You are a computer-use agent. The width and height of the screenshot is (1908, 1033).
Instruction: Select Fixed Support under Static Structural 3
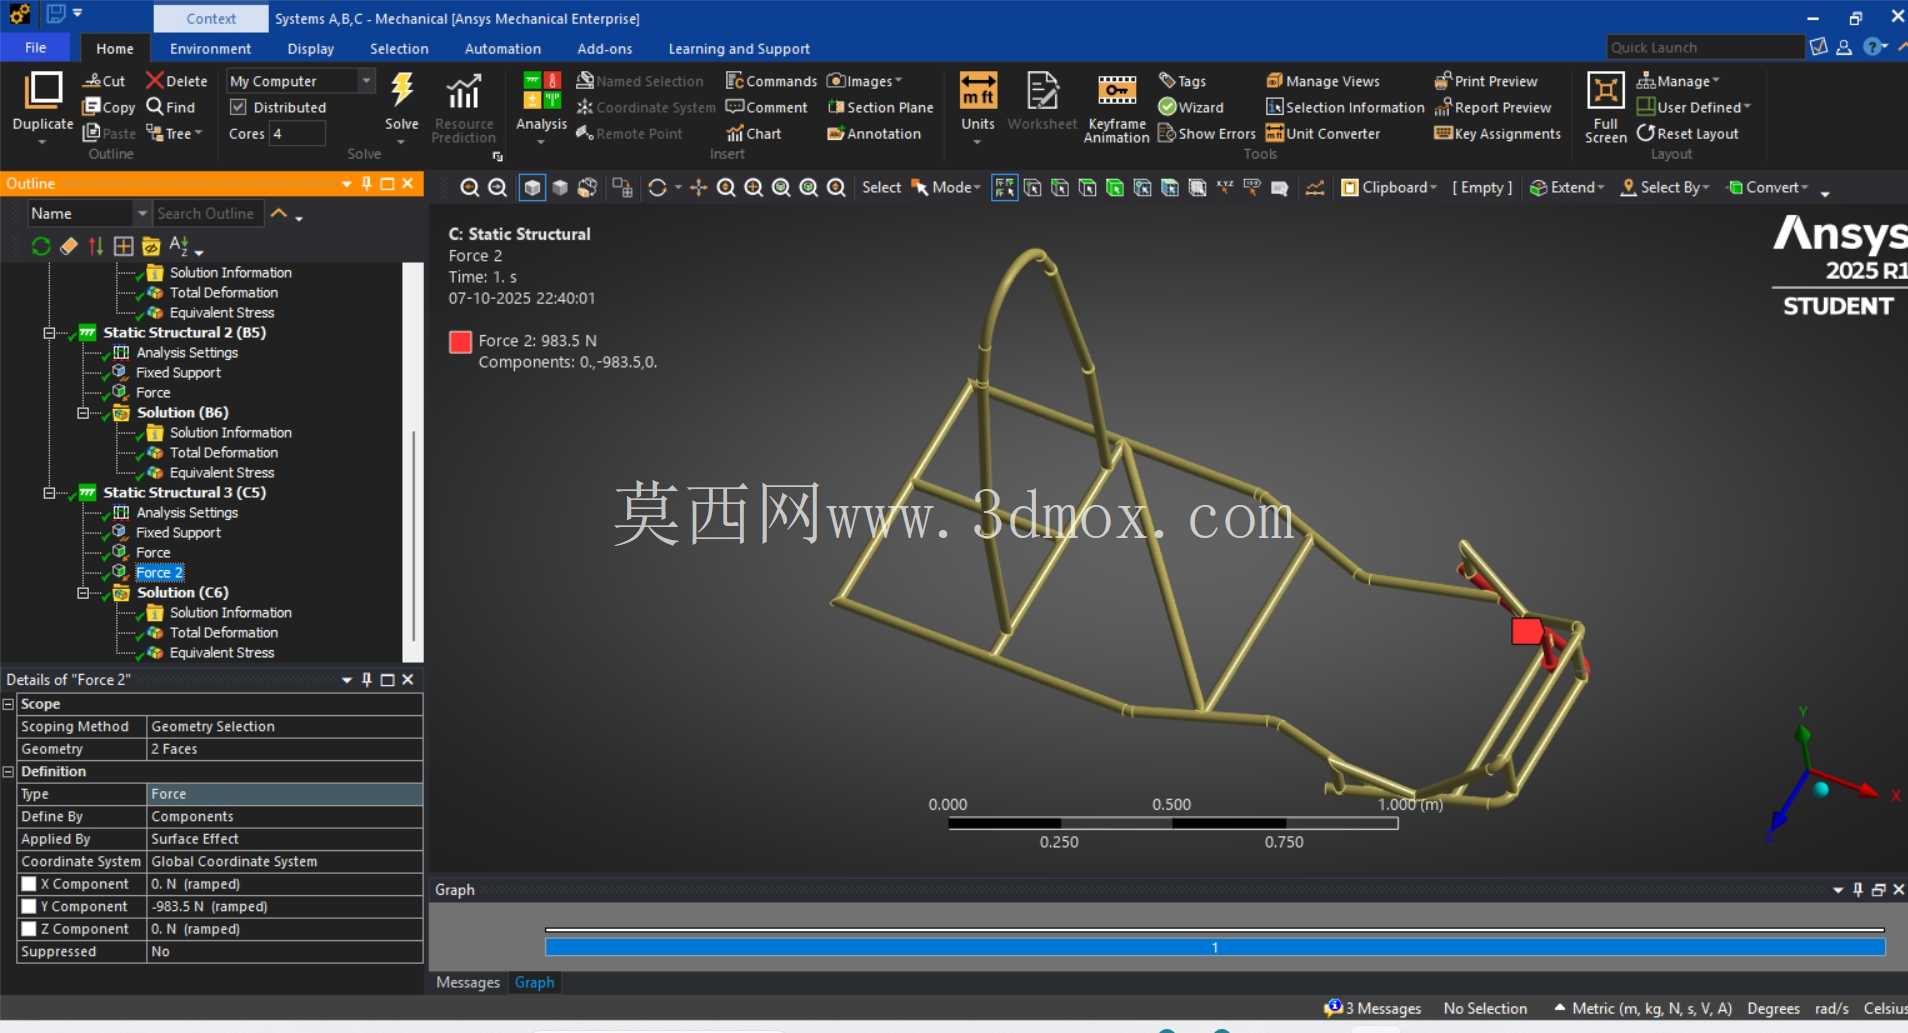coord(178,533)
